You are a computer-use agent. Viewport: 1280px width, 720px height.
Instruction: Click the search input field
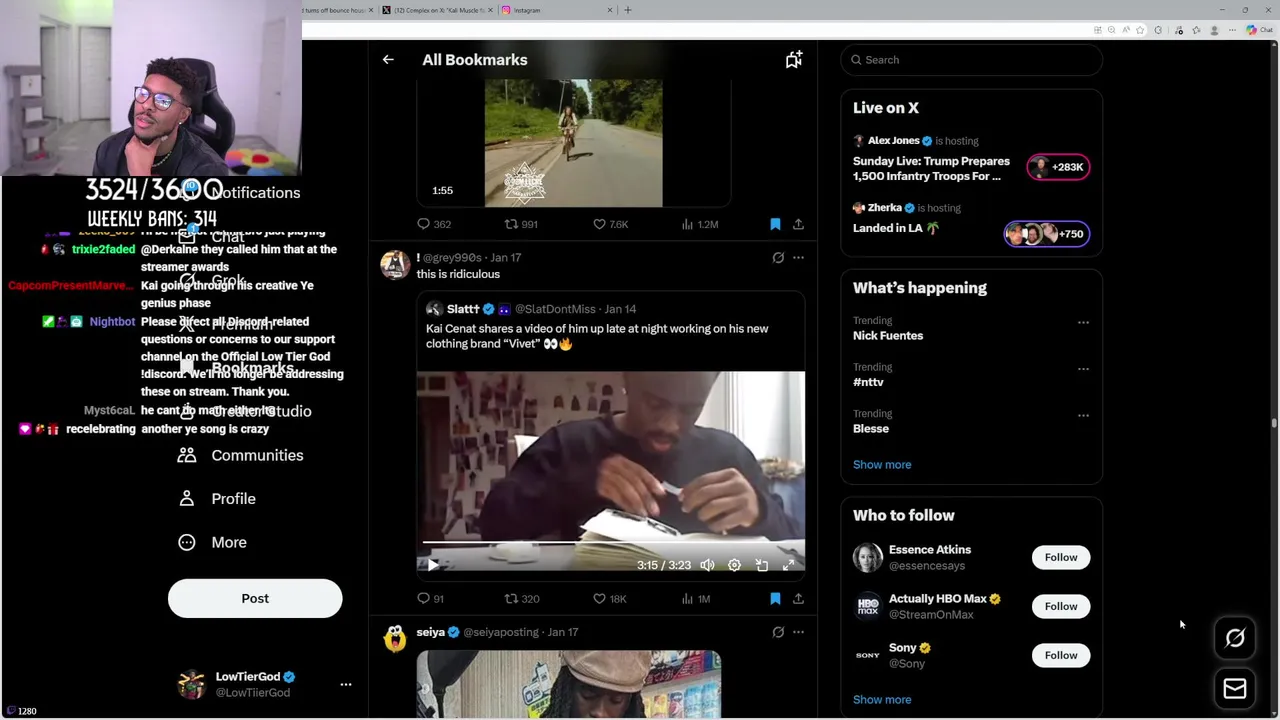[971, 60]
